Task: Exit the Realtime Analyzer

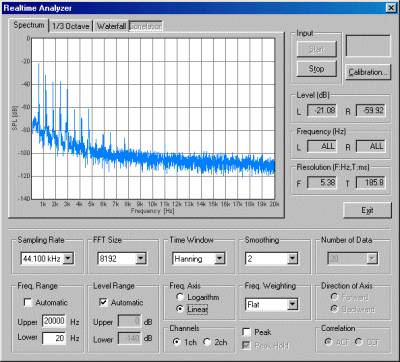Action: click(x=367, y=210)
